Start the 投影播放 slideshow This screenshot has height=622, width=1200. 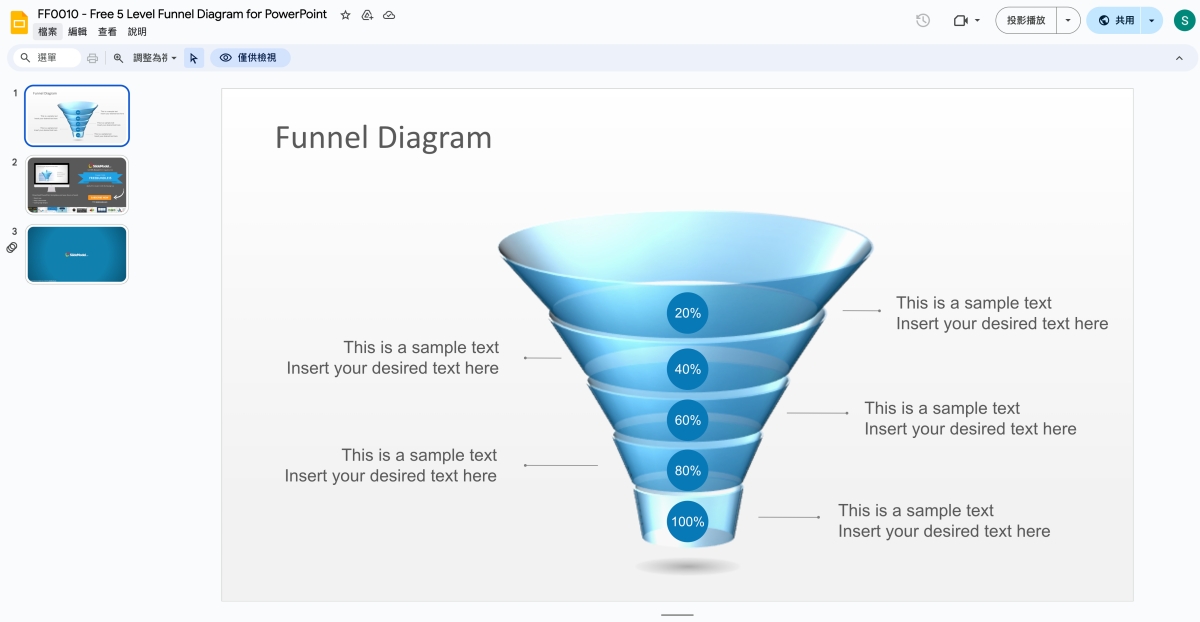coord(1026,20)
